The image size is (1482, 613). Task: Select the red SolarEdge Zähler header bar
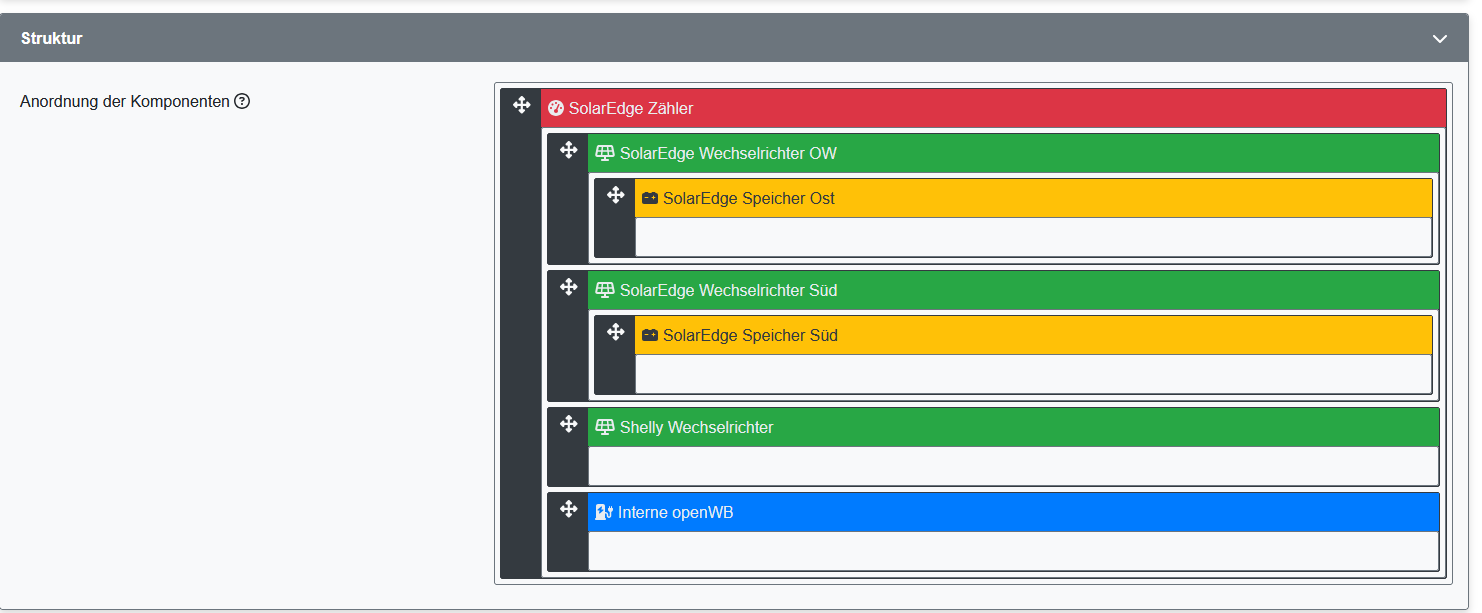click(x=1000, y=108)
